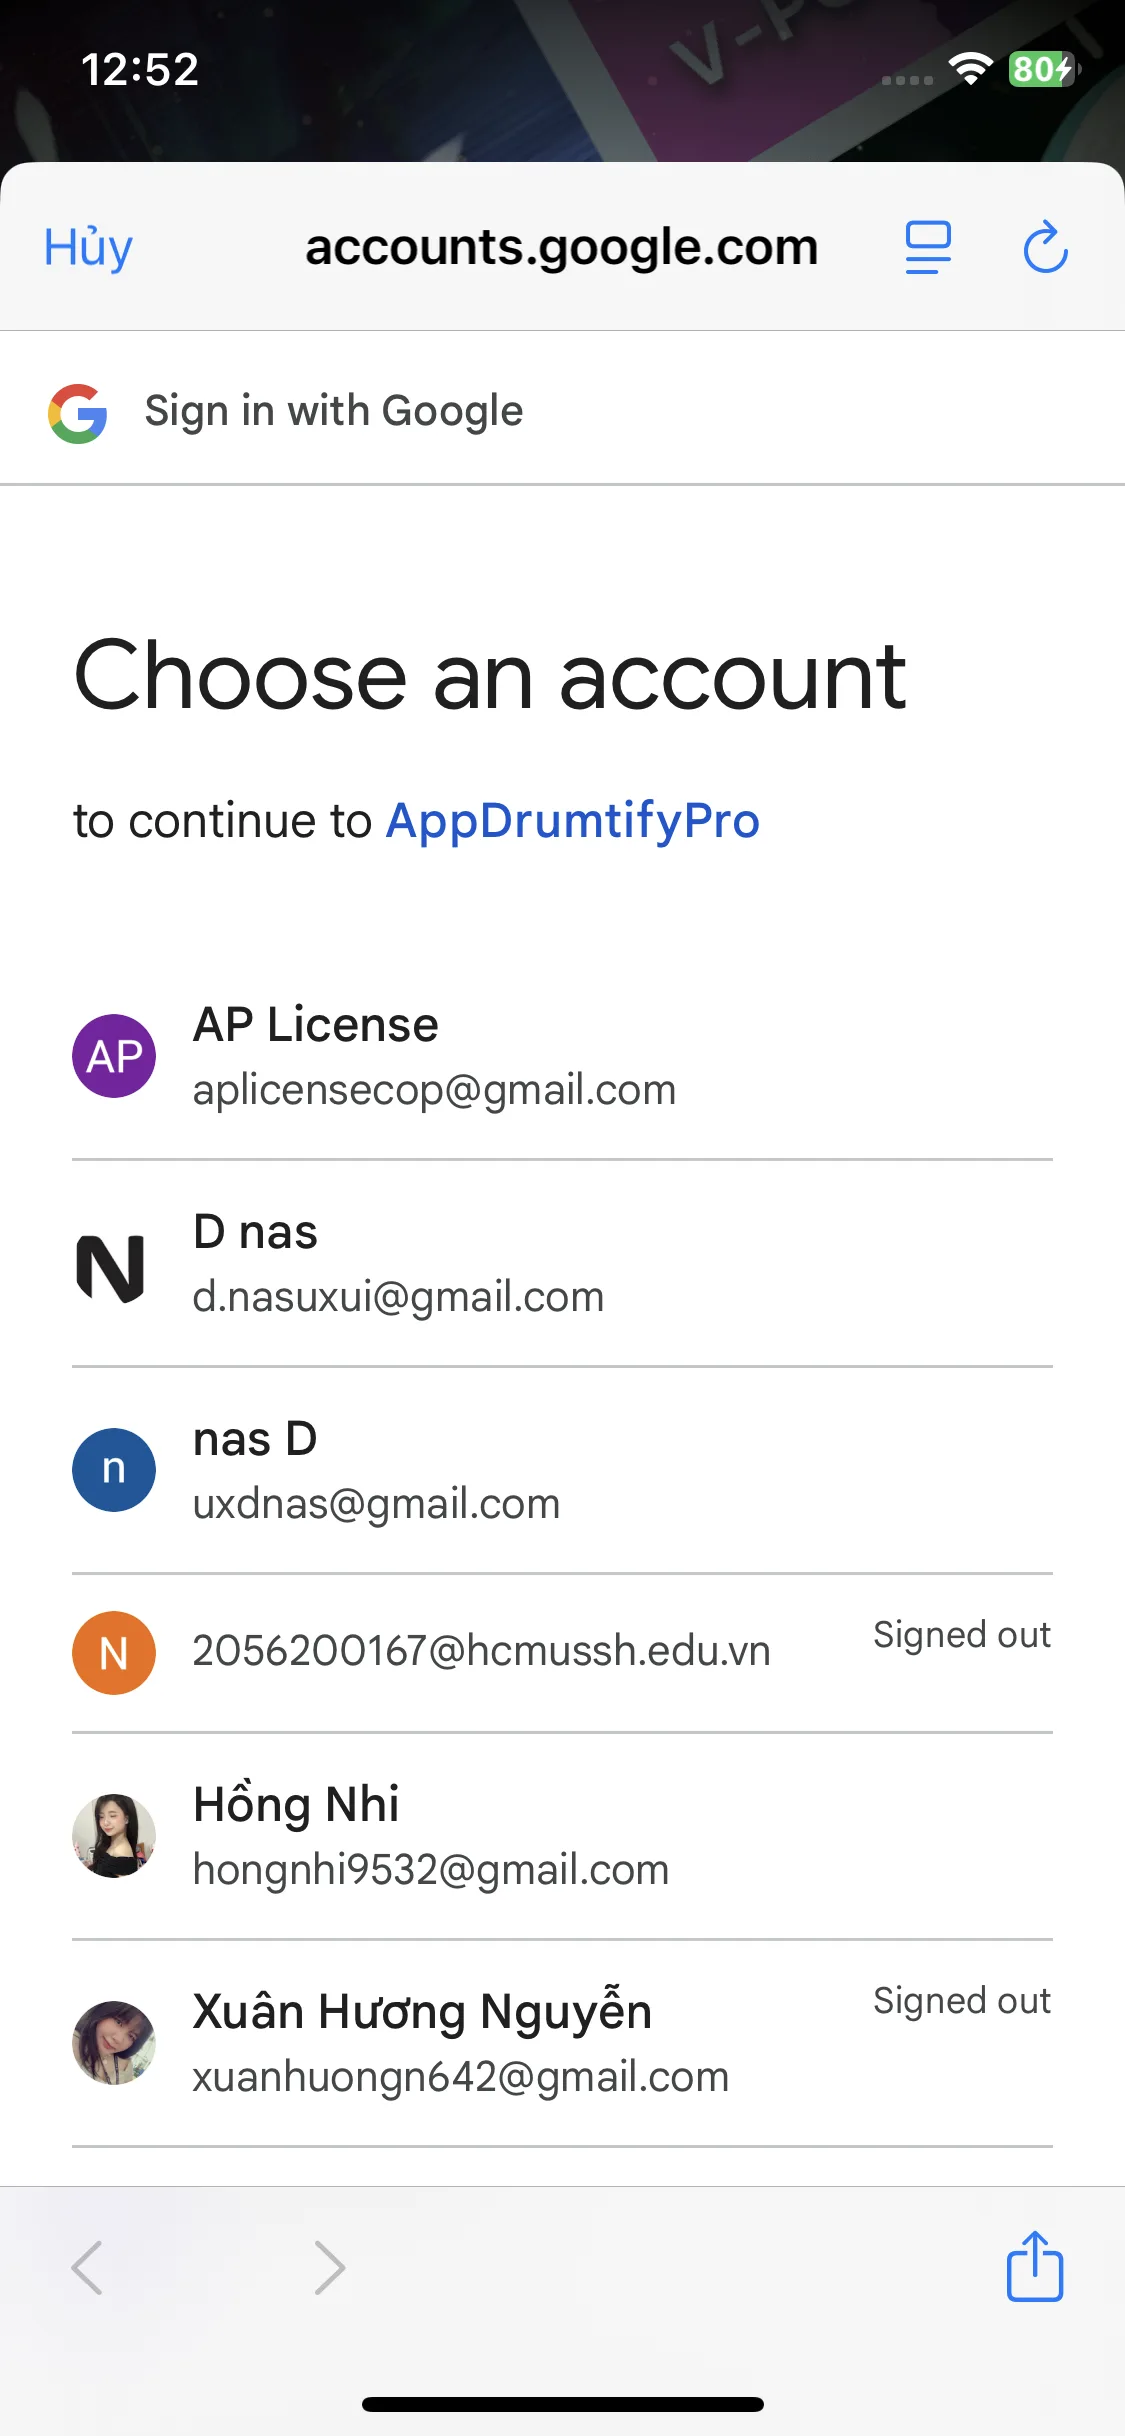
Task: Open the AppDrumtifyPro link
Action: (x=573, y=821)
